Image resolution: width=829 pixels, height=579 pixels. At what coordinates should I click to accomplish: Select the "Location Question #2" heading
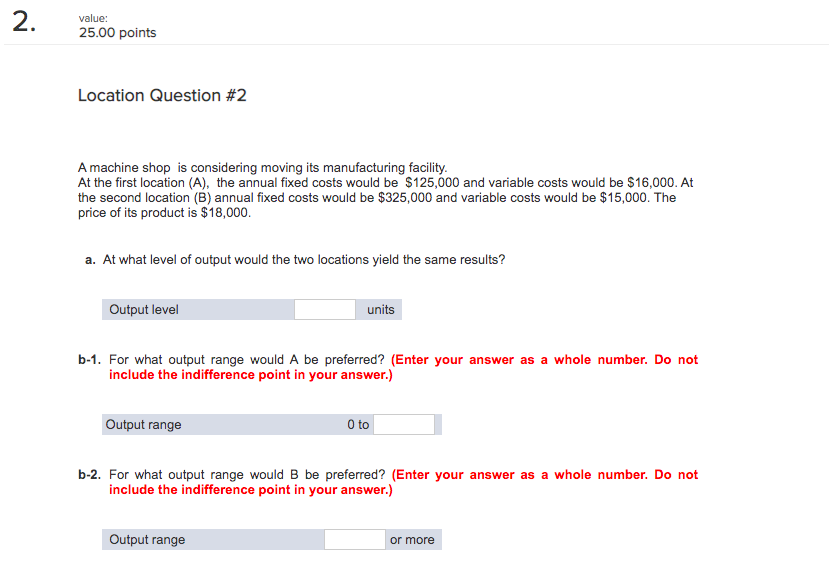[162, 95]
